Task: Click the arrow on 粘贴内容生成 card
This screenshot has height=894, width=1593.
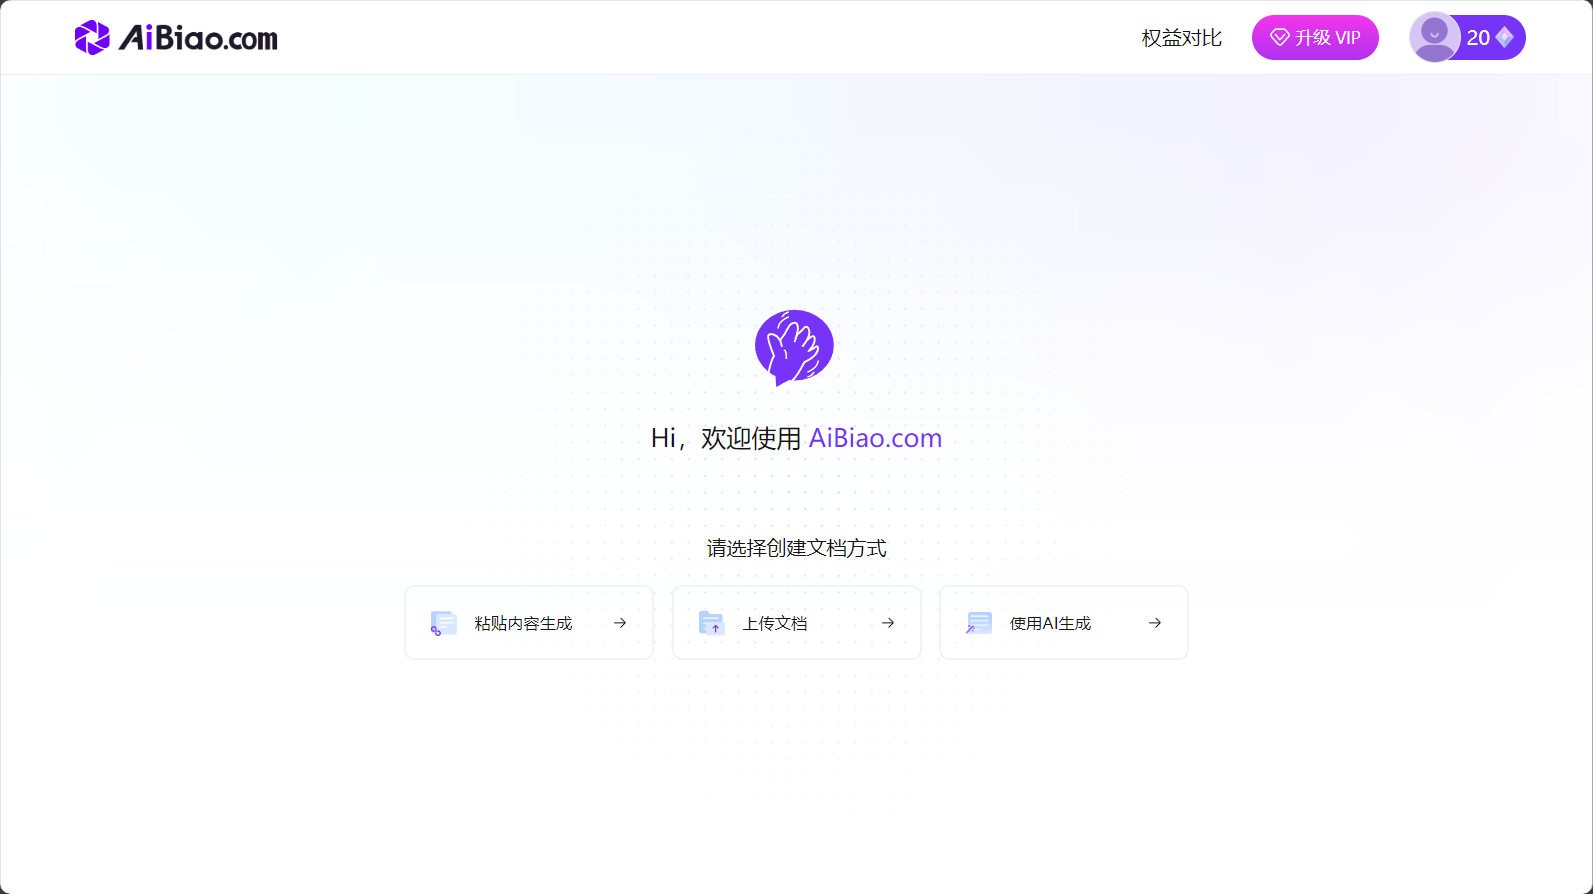Action: 620,623
